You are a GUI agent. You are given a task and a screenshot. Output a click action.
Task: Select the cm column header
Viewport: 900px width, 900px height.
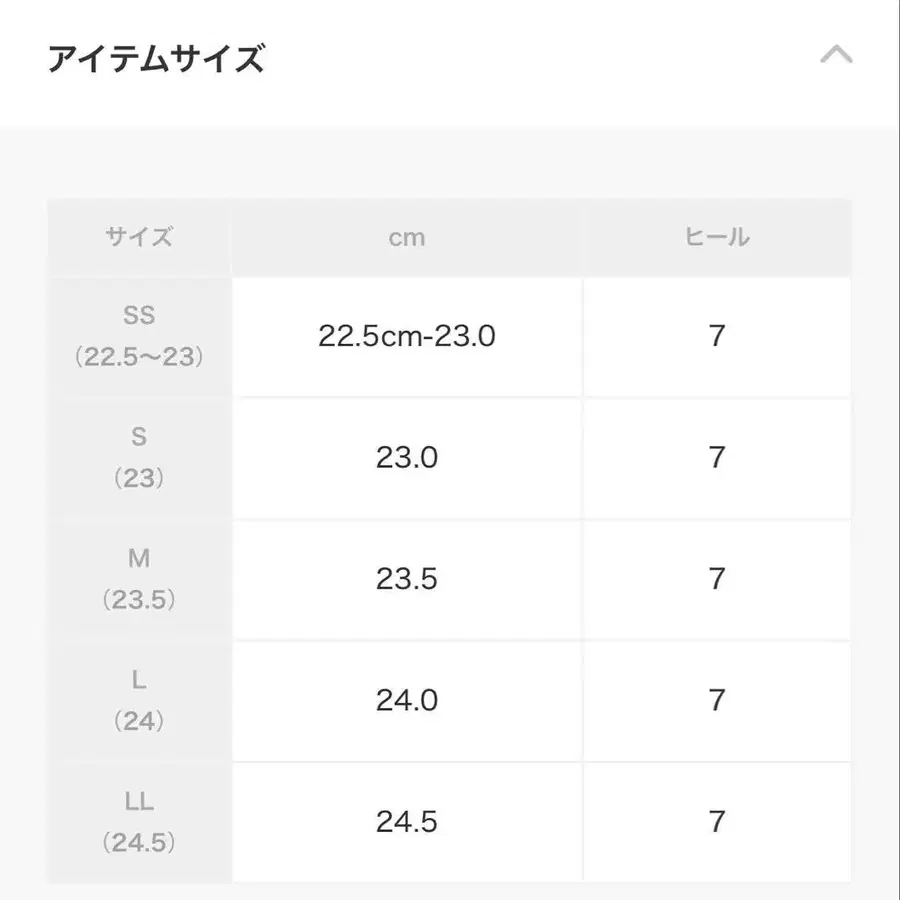pyautogui.click(x=406, y=237)
